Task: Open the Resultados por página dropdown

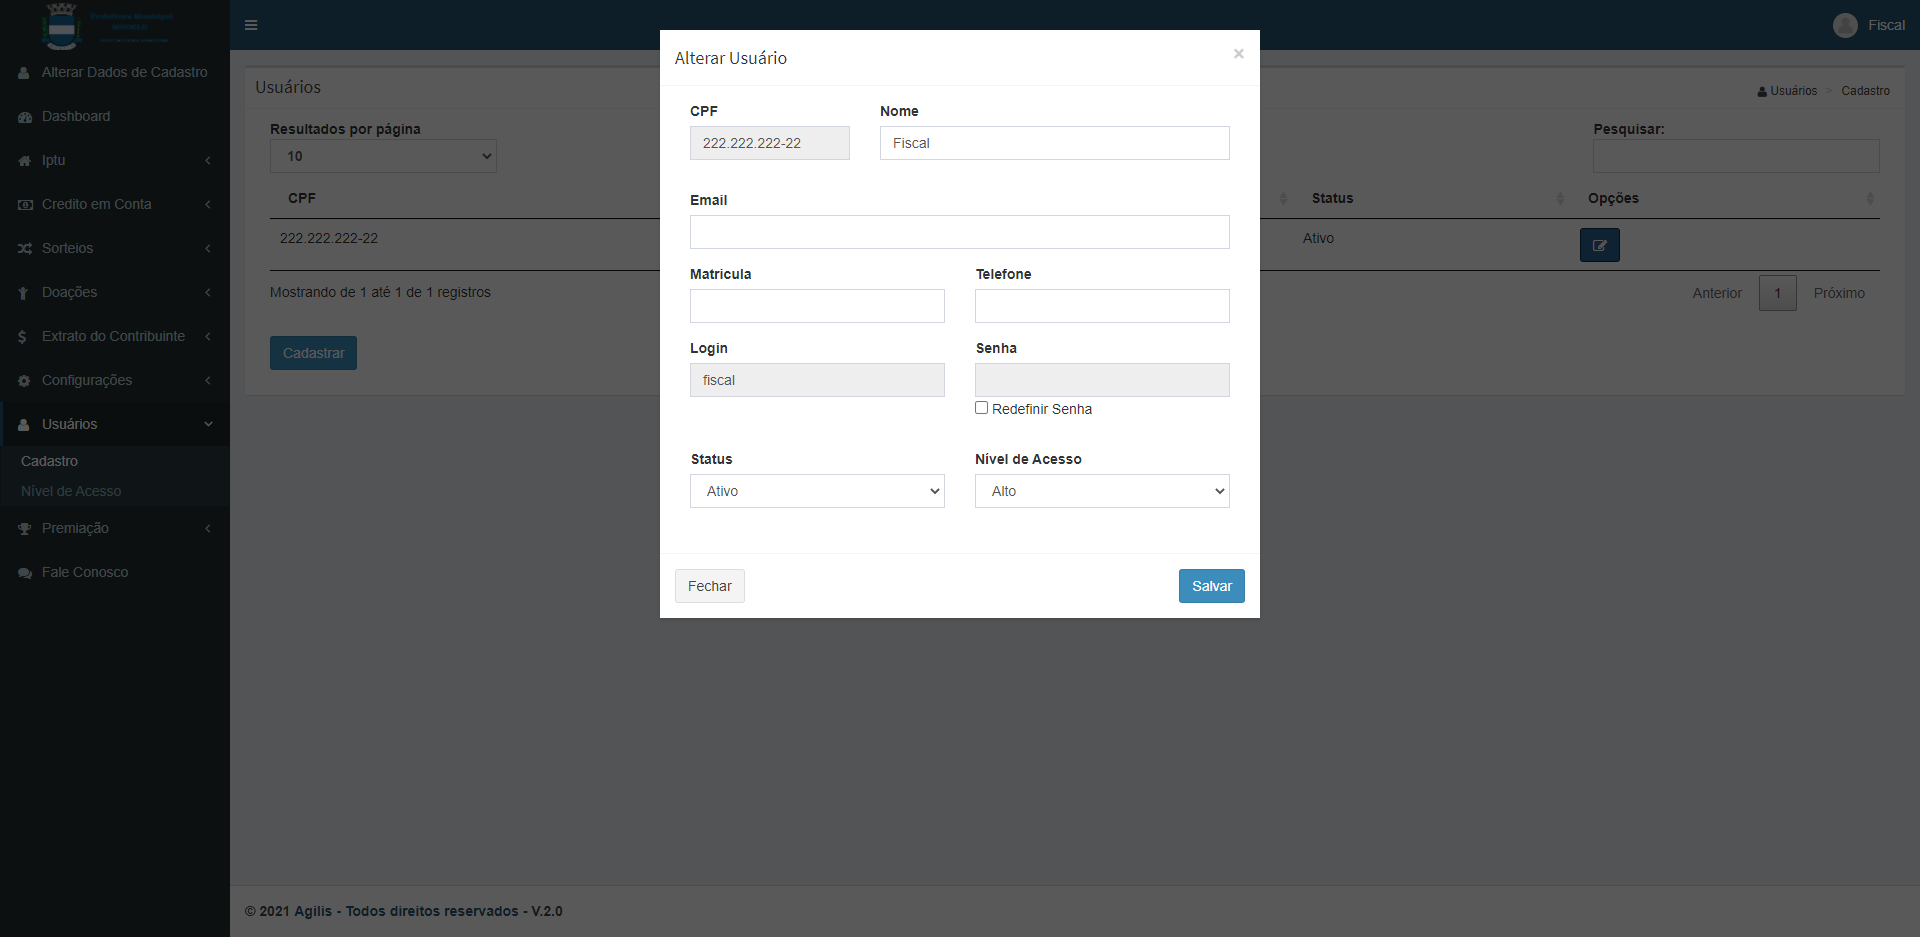Action: click(383, 156)
